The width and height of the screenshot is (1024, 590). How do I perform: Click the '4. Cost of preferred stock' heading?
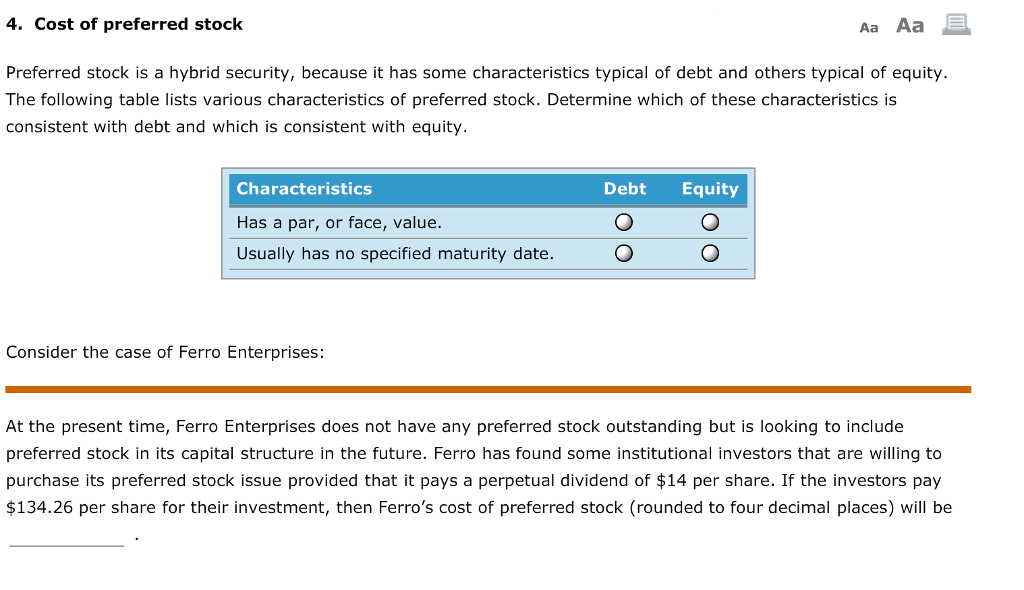124,24
